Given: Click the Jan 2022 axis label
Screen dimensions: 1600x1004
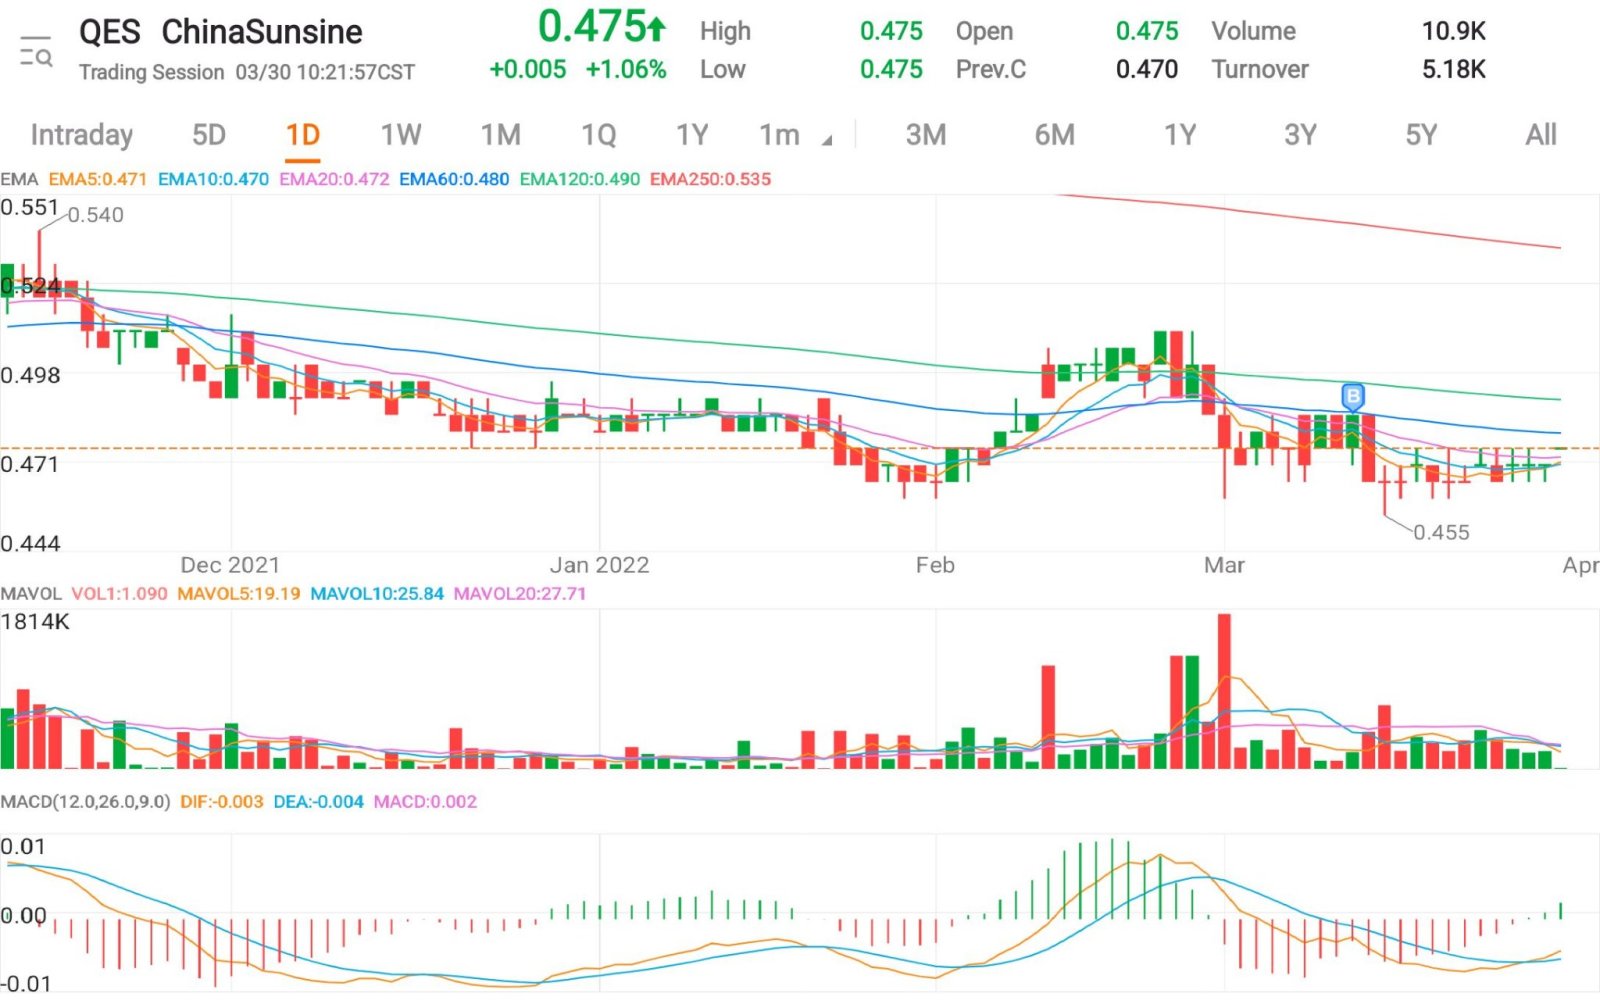Looking at the screenshot, I should pyautogui.click(x=600, y=565).
